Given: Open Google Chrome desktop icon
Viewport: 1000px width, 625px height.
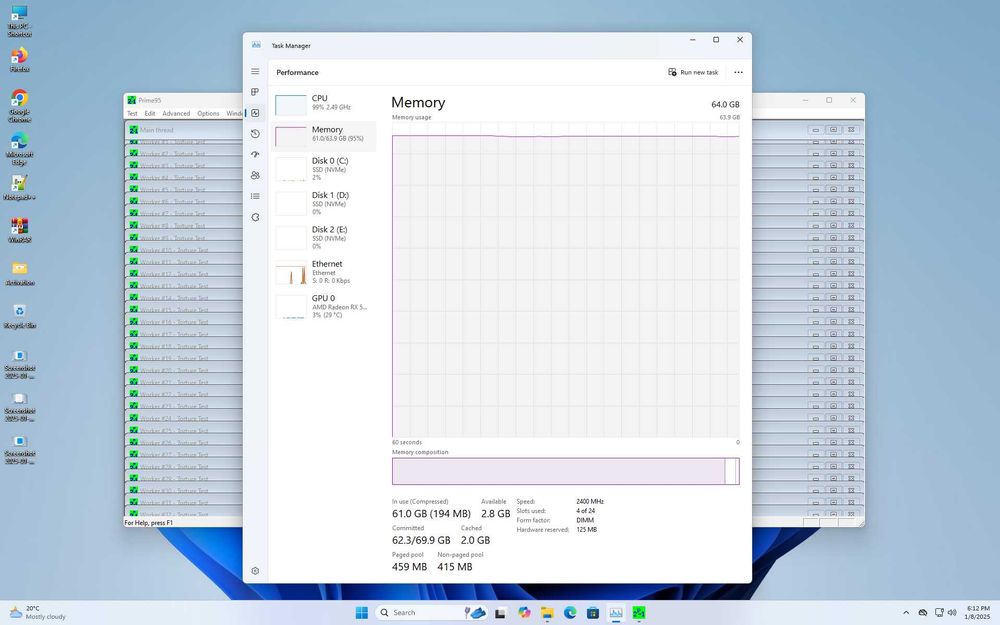Looking at the screenshot, I should point(19,105).
